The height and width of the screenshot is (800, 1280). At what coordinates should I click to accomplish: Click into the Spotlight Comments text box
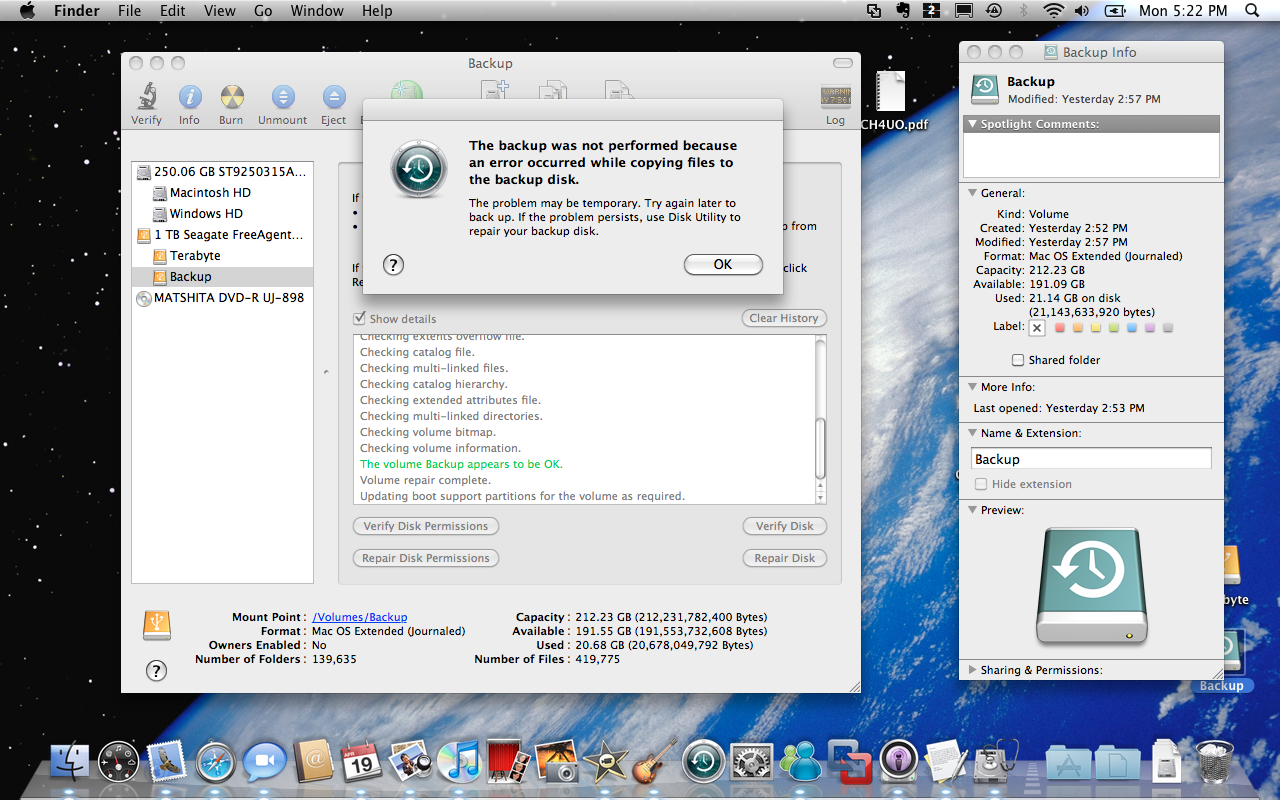coord(1091,156)
